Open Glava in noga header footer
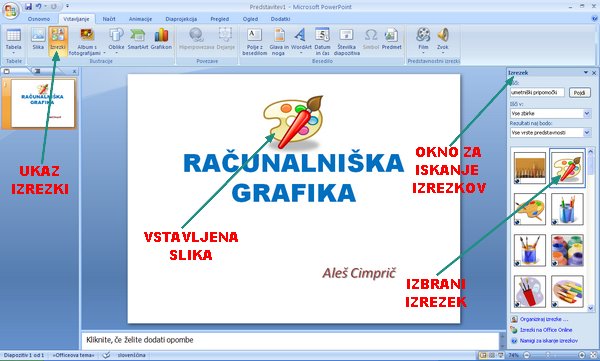The height and width of the screenshot is (361, 600). pyautogui.click(x=279, y=41)
